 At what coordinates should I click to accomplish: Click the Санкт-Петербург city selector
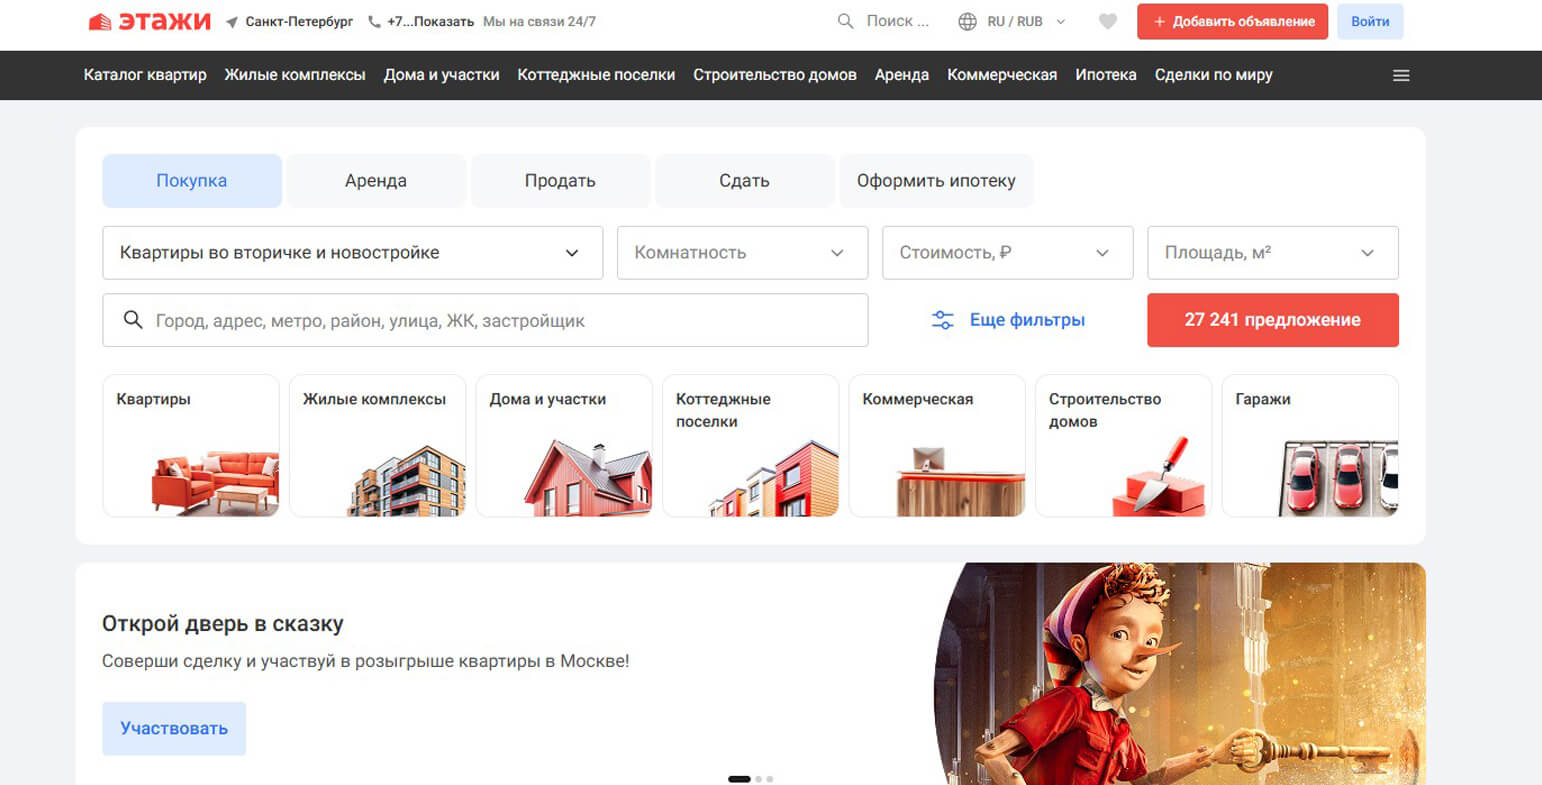tap(299, 22)
